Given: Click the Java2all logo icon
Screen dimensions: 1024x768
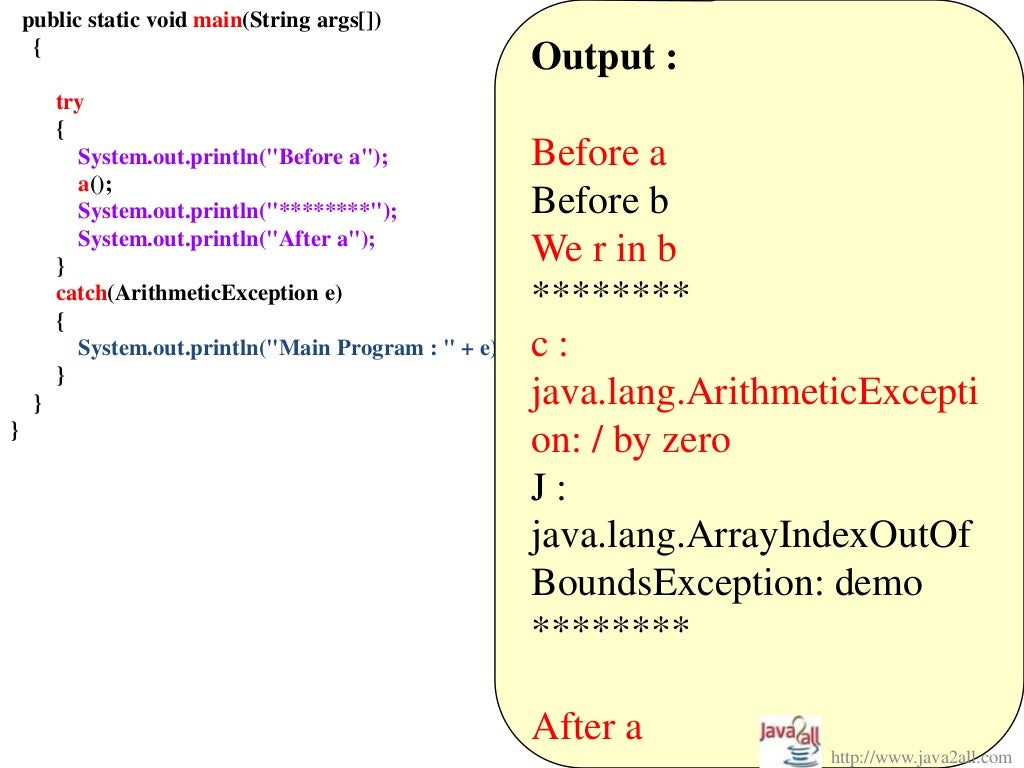Looking at the screenshot, I should click(x=790, y=741).
